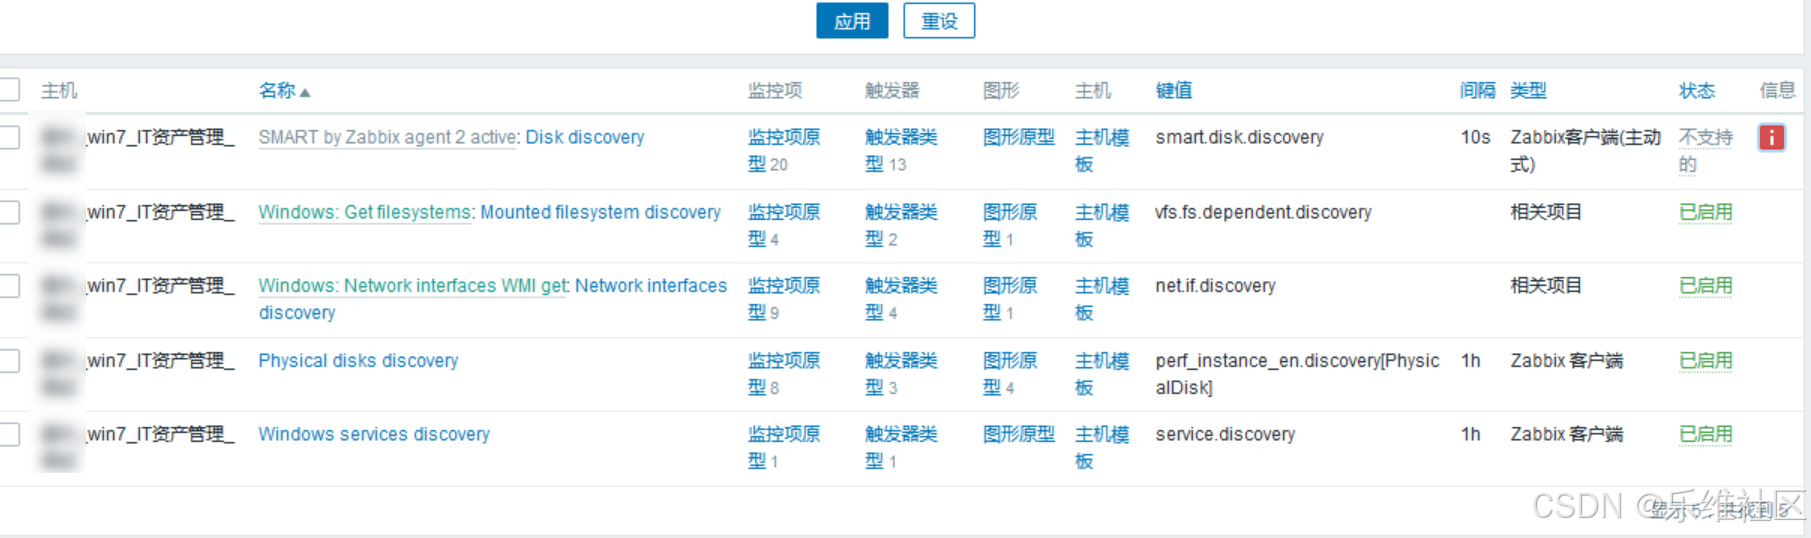Select key text smart.disk.discovery

click(1239, 137)
